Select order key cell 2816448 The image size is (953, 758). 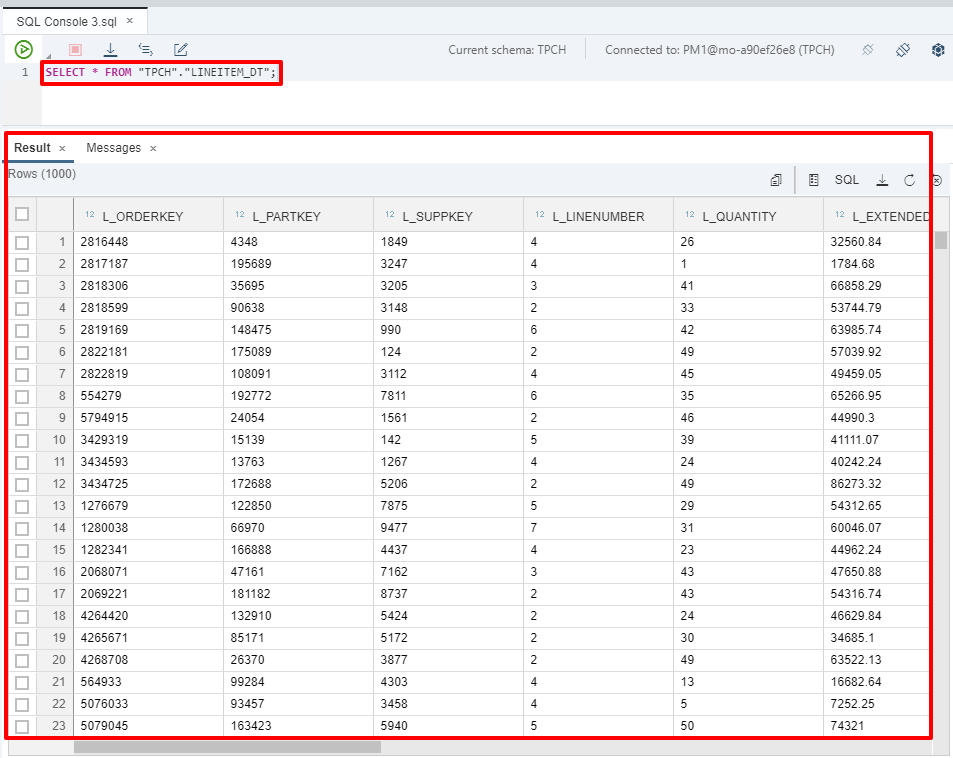tap(148, 242)
